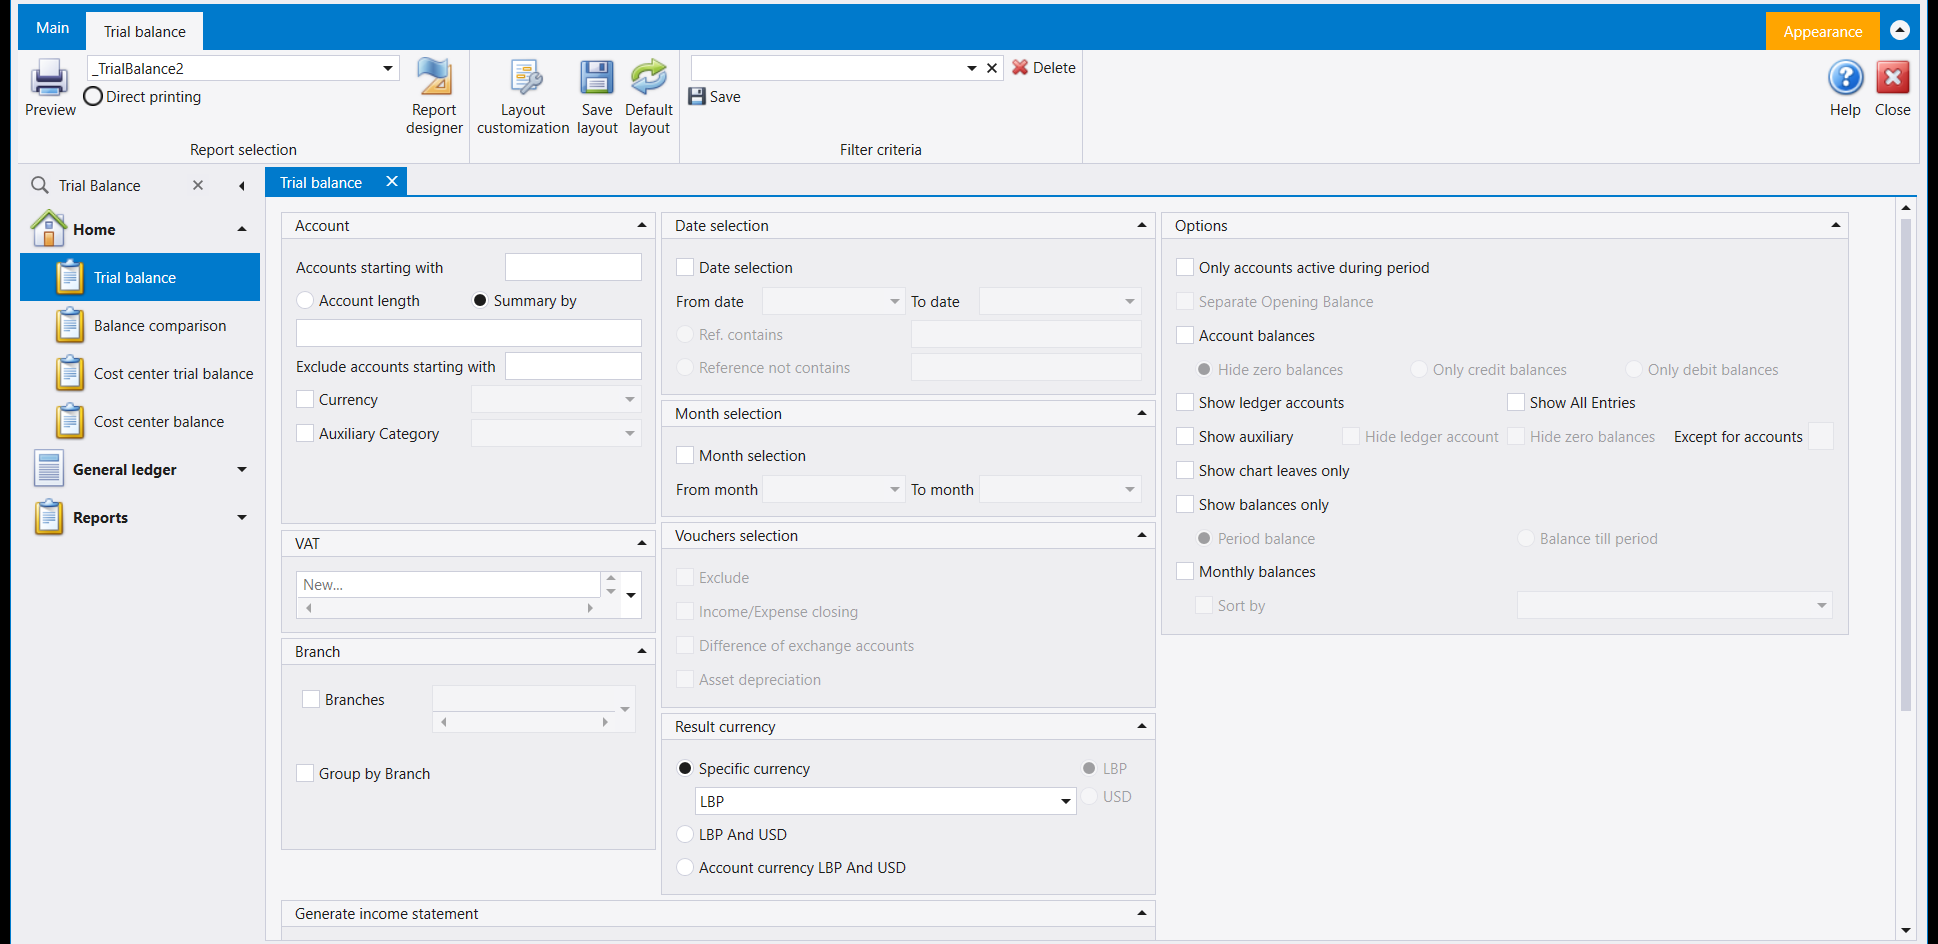Close the Trial balance document tab
This screenshot has width=1938, height=944.
(x=392, y=181)
